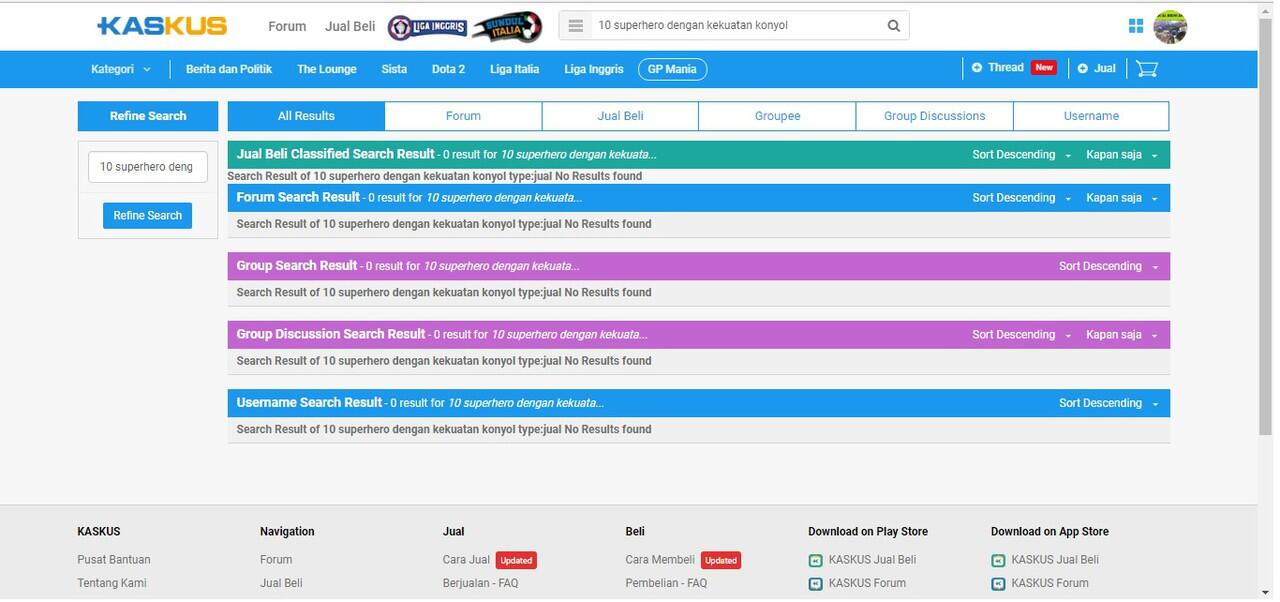The width and height of the screenshot is (1280, 602).
Task: Go to Liga Inggris in the blue navigation bar
Action: 594,69
